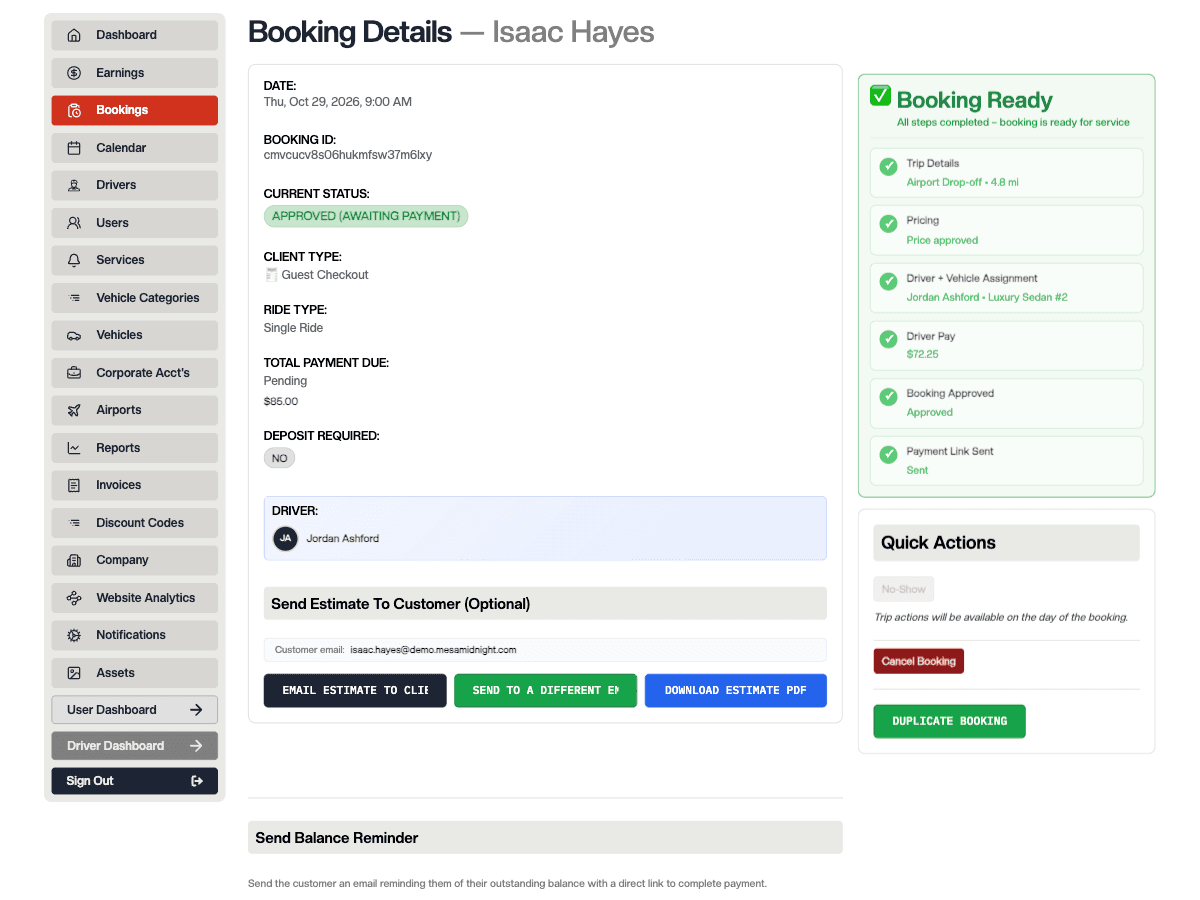This screenshot has height=900, width=1200.
Task: Click the Invoices document icon
Action: click(x=74, y=485)
